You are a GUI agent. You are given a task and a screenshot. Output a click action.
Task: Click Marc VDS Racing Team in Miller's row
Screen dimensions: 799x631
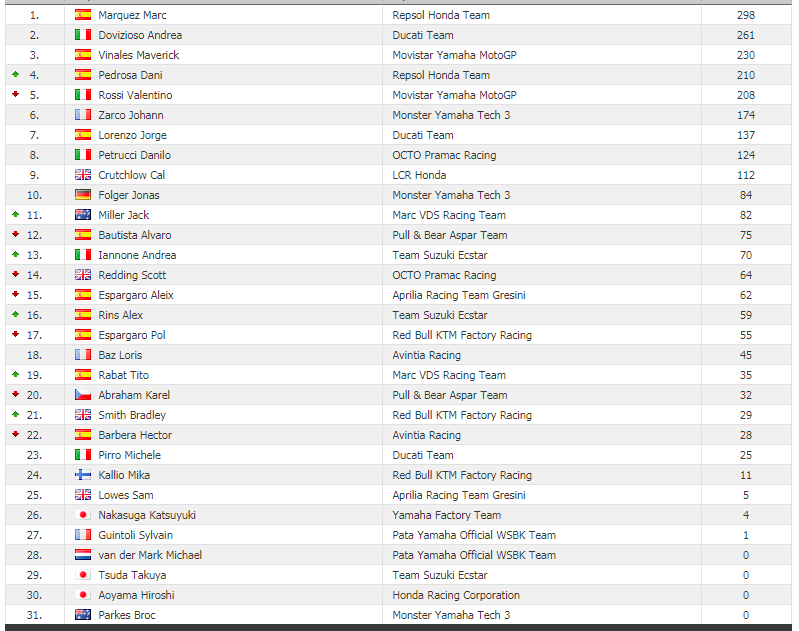pyautogui.click(x=449, y=215)
